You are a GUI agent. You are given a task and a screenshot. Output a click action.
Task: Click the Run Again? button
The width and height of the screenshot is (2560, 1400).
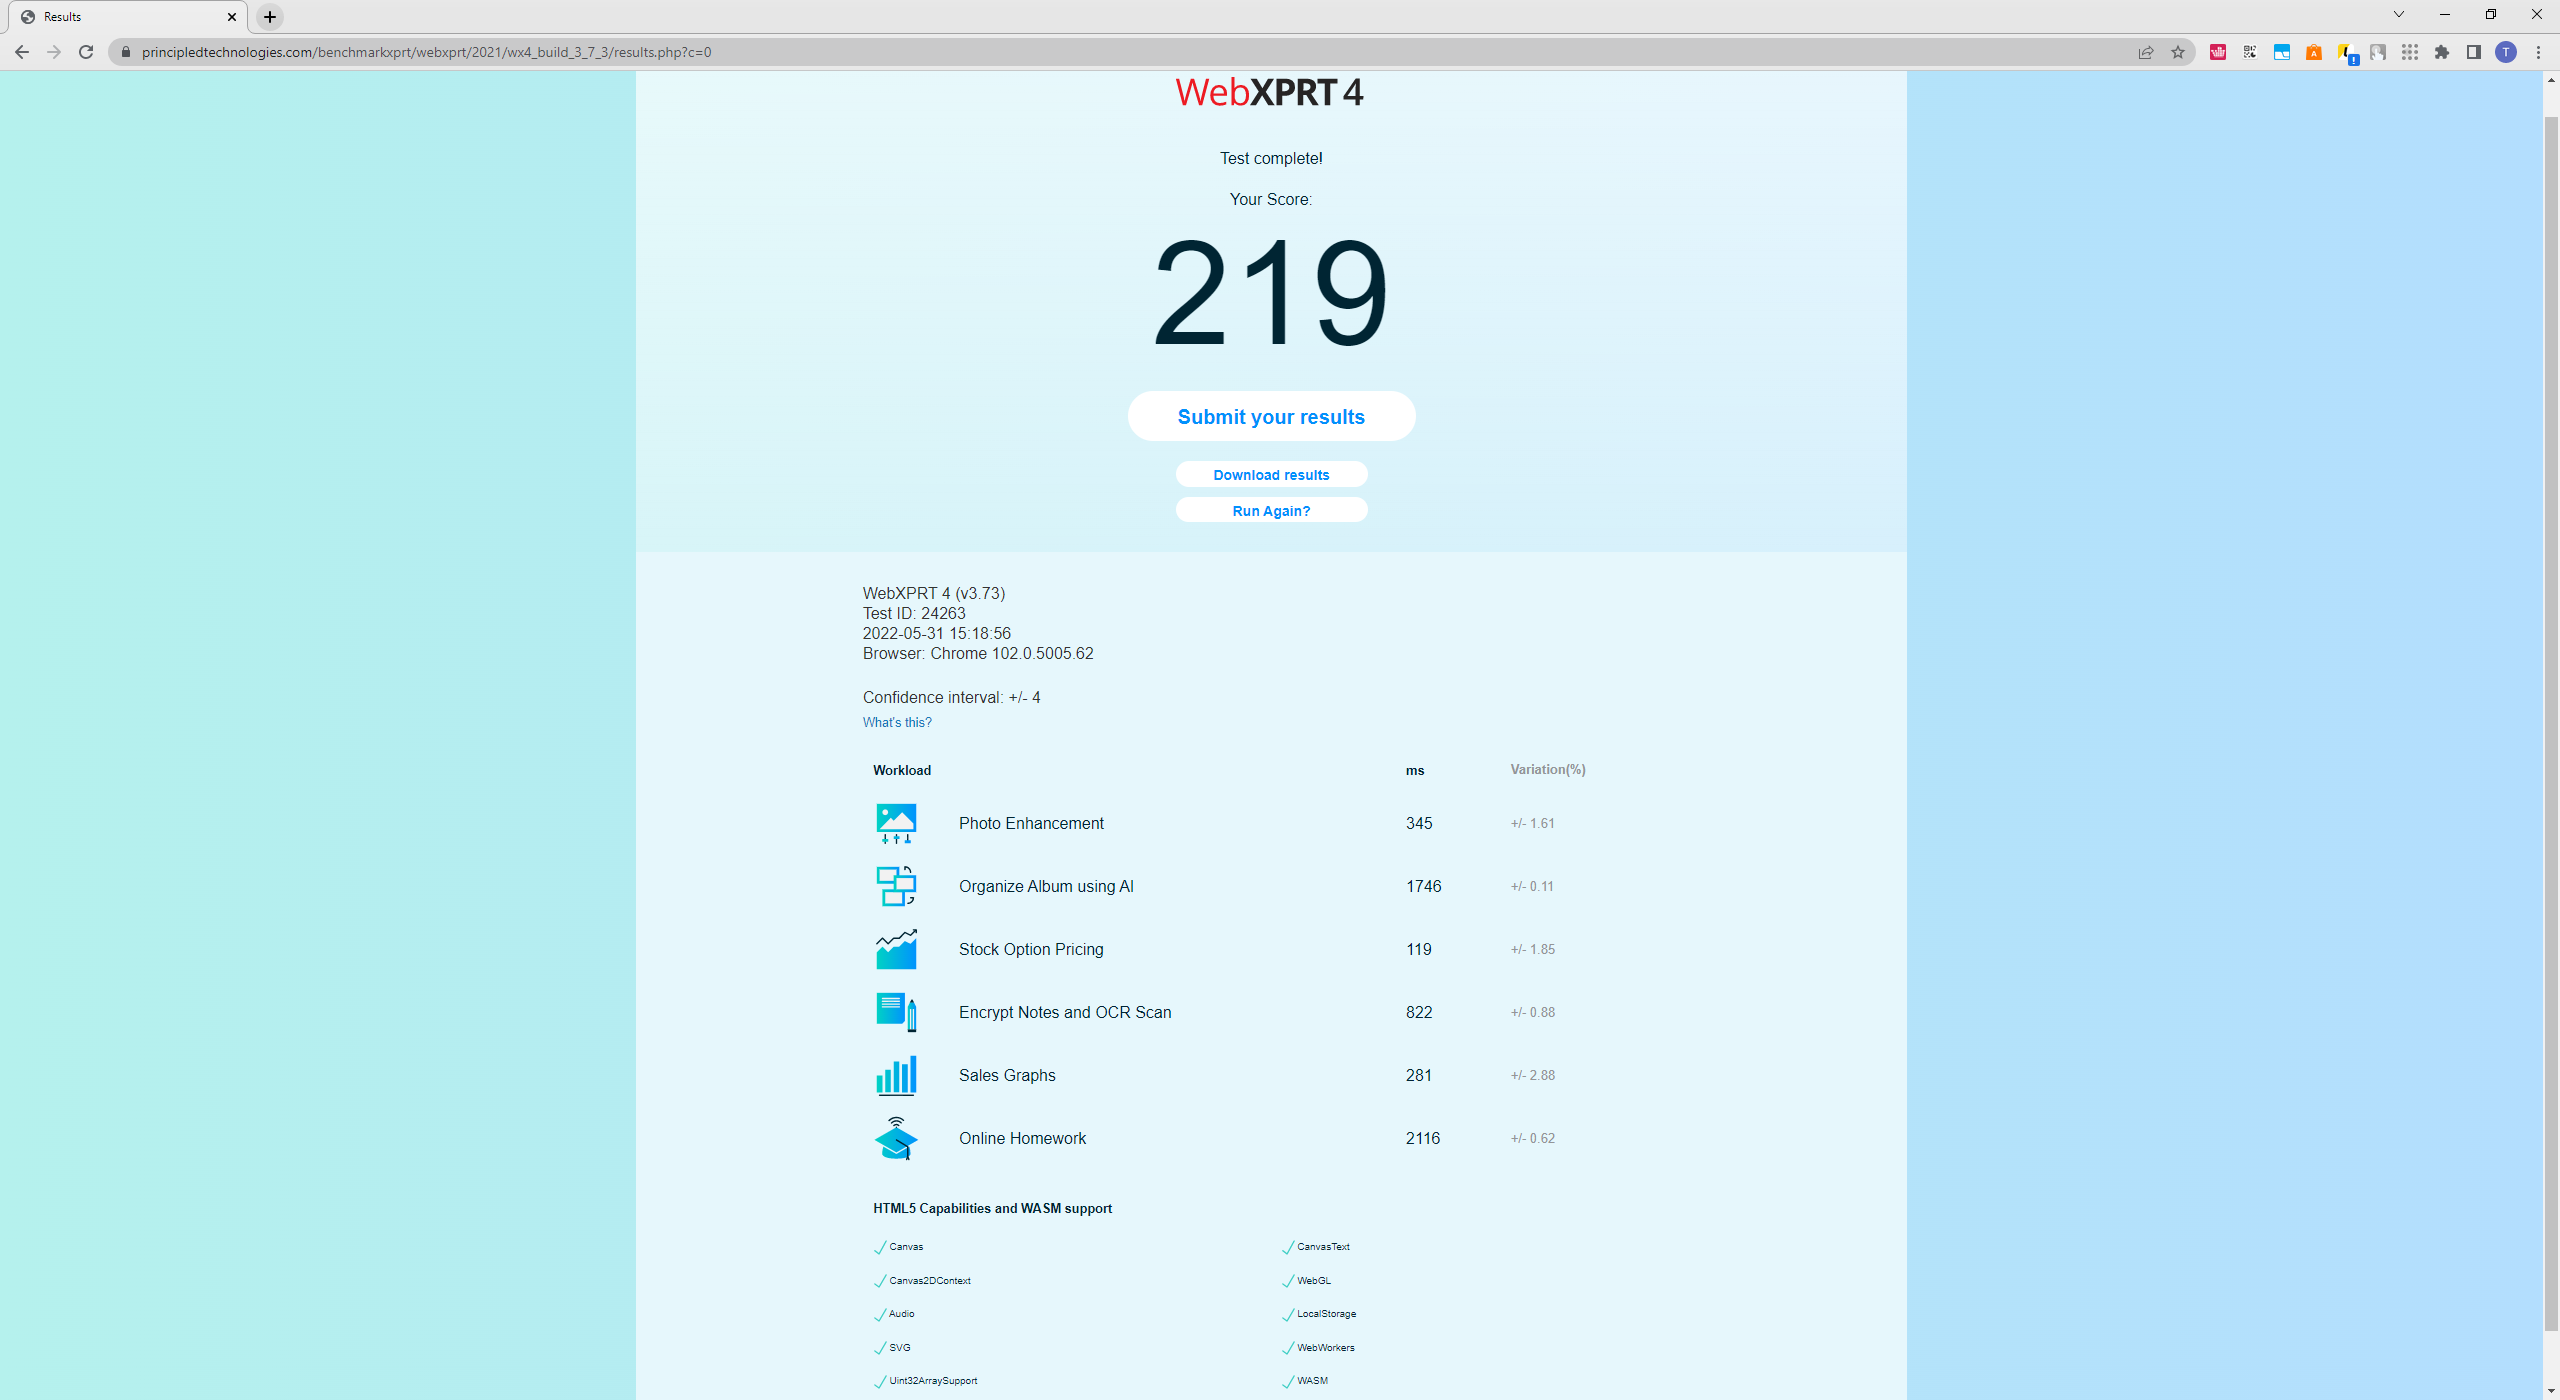[x=1271, y=510]
